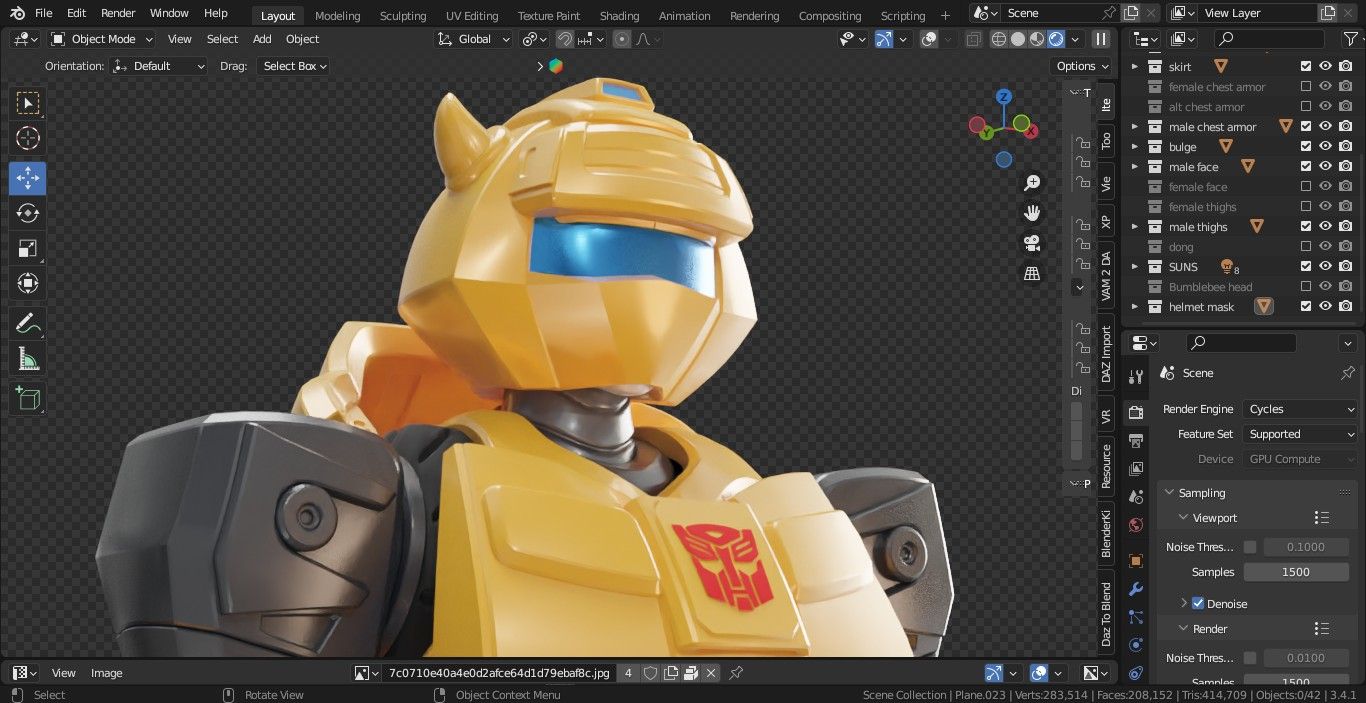This screenshot has width=1366, height=703.
Task: Toggle the camera view icon
Action: point(1032,243)
